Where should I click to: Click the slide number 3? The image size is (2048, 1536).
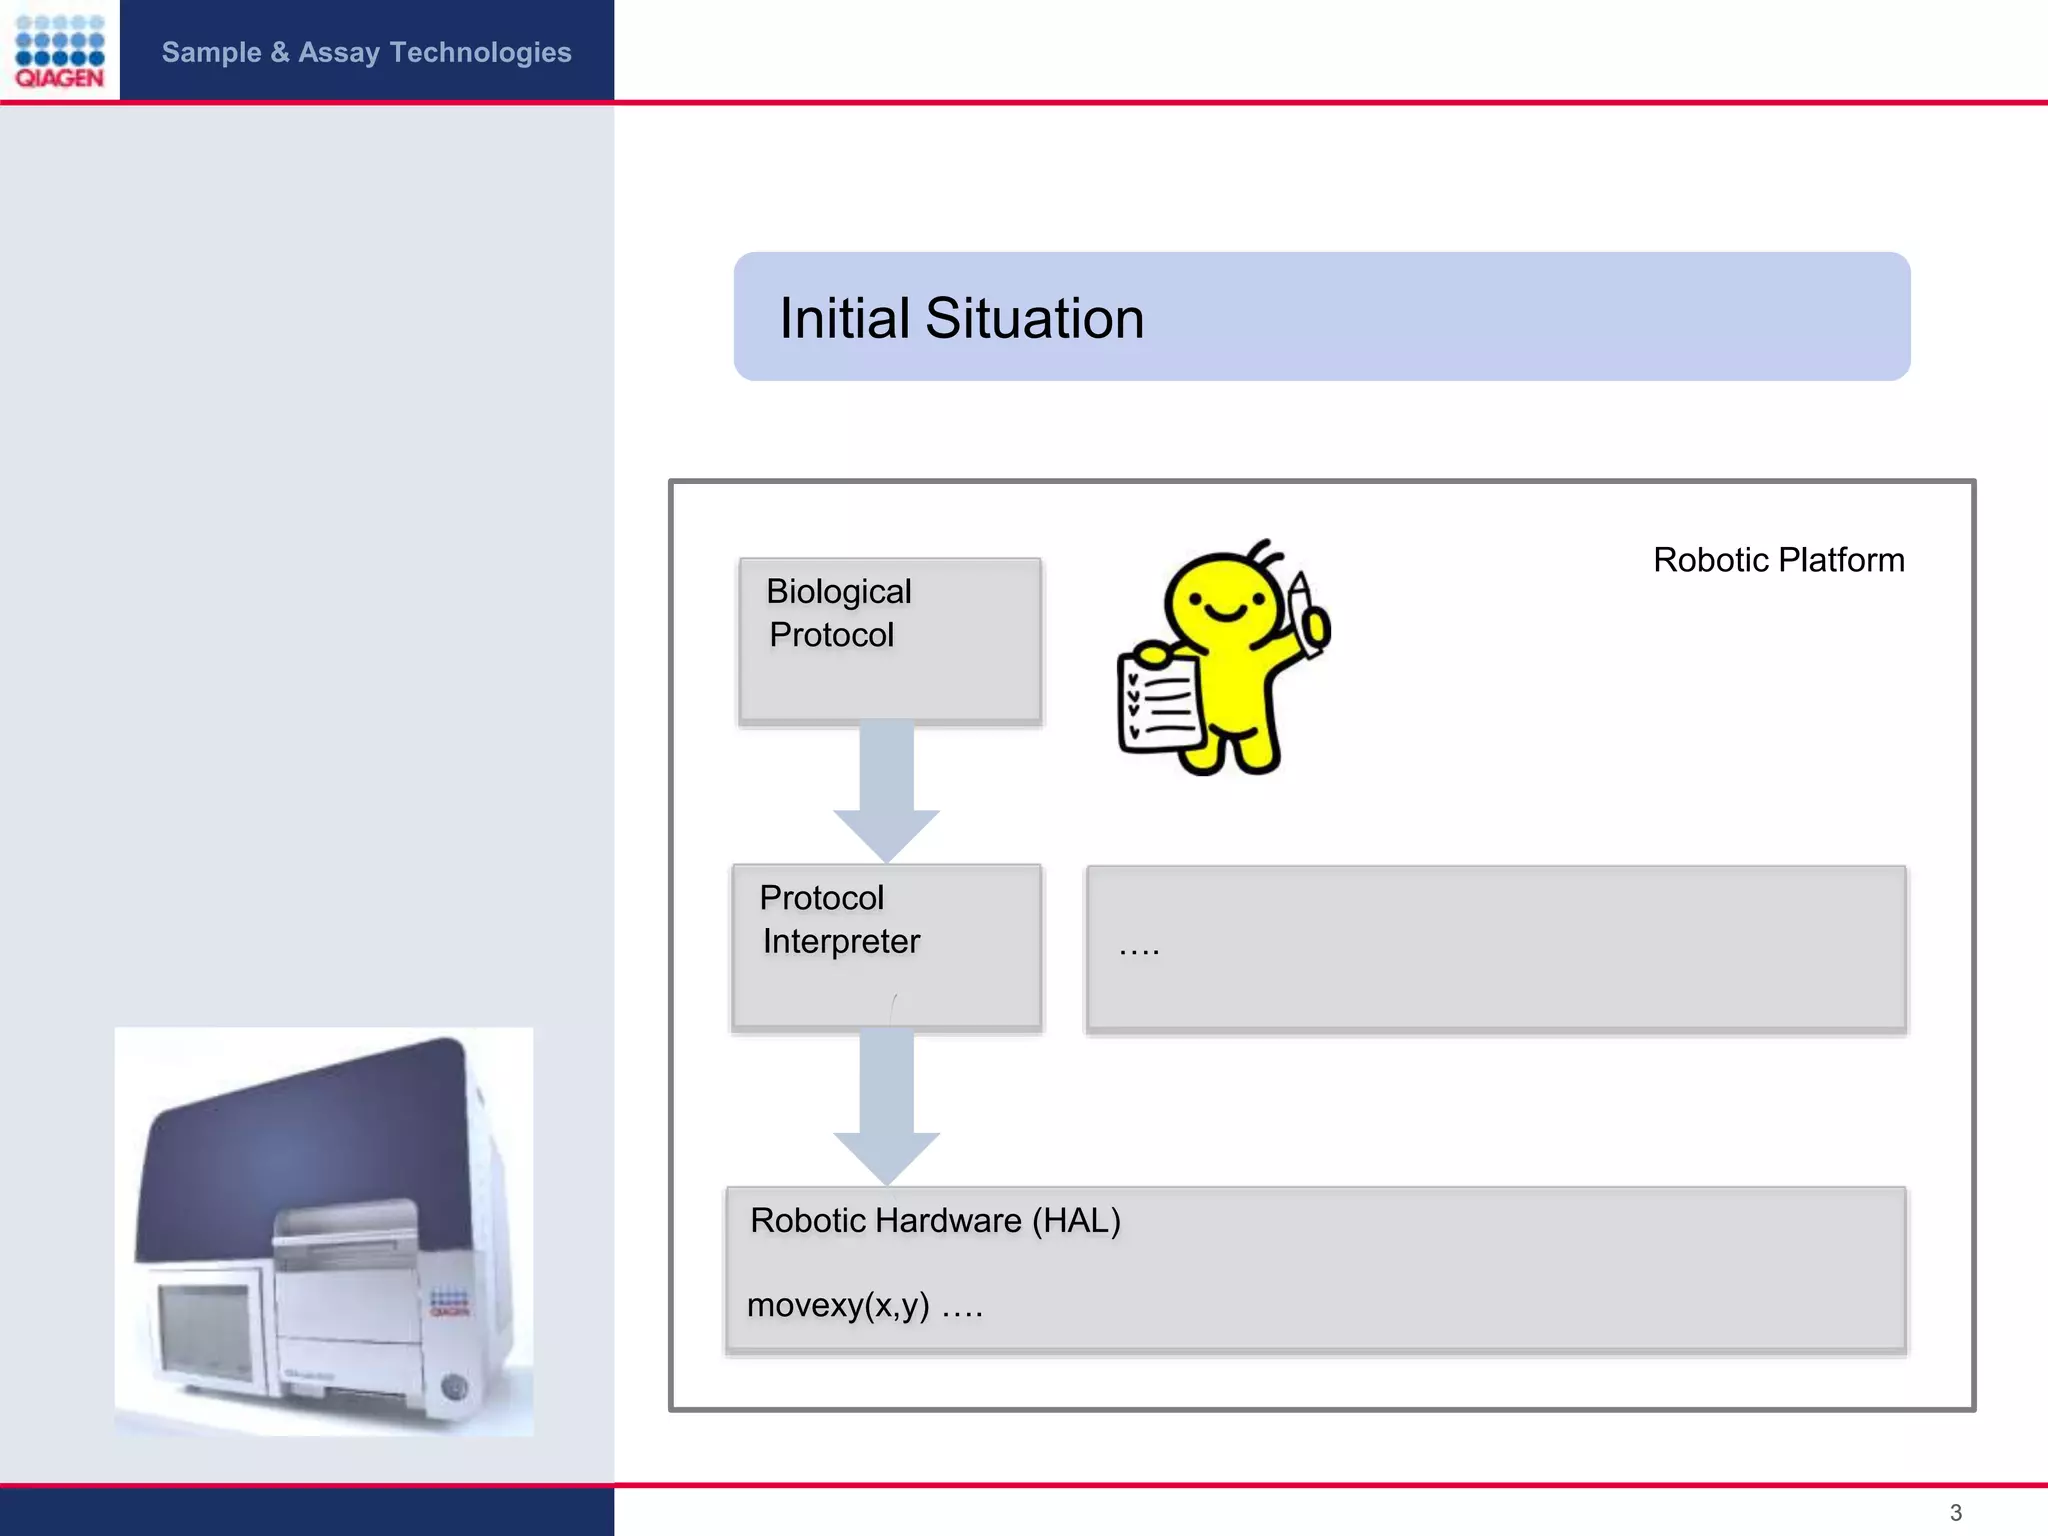pyautogui.click(x=1955, y=1513)
